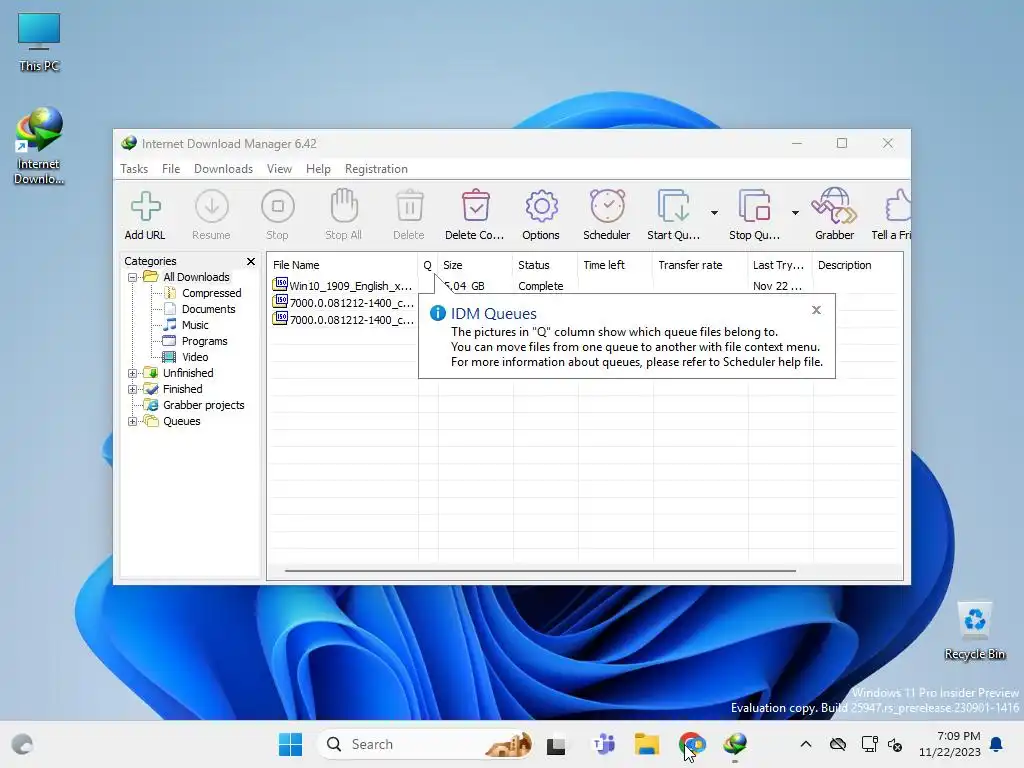Collapse the All Downloads tree node
The width and height of the screenshot is (1024, 768).
tap(133, 278)
